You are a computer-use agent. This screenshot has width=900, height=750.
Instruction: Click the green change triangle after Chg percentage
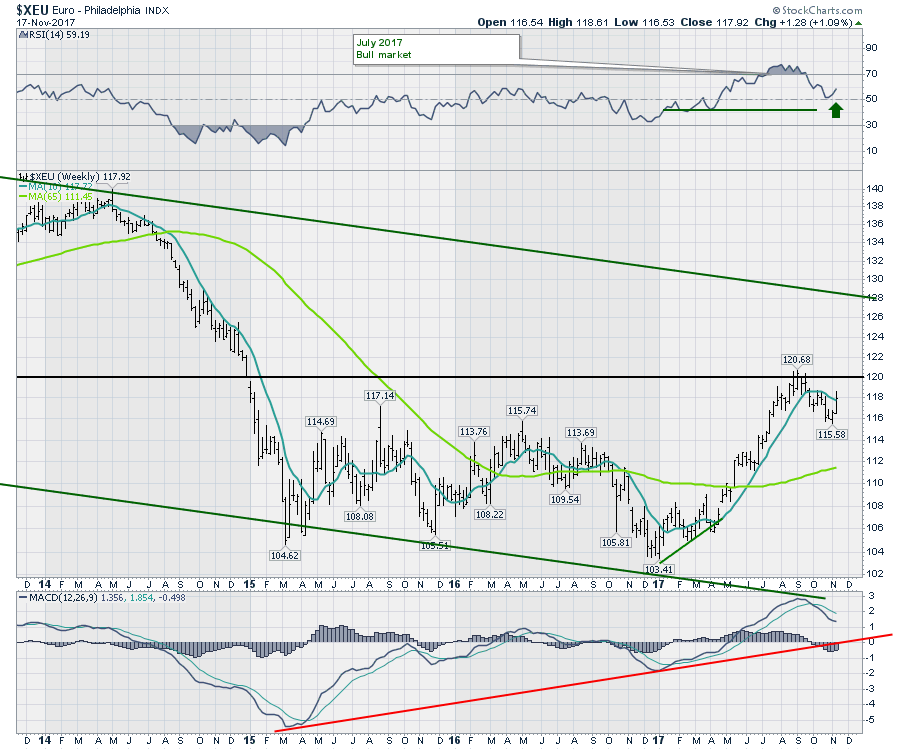[x=859, y=21]
